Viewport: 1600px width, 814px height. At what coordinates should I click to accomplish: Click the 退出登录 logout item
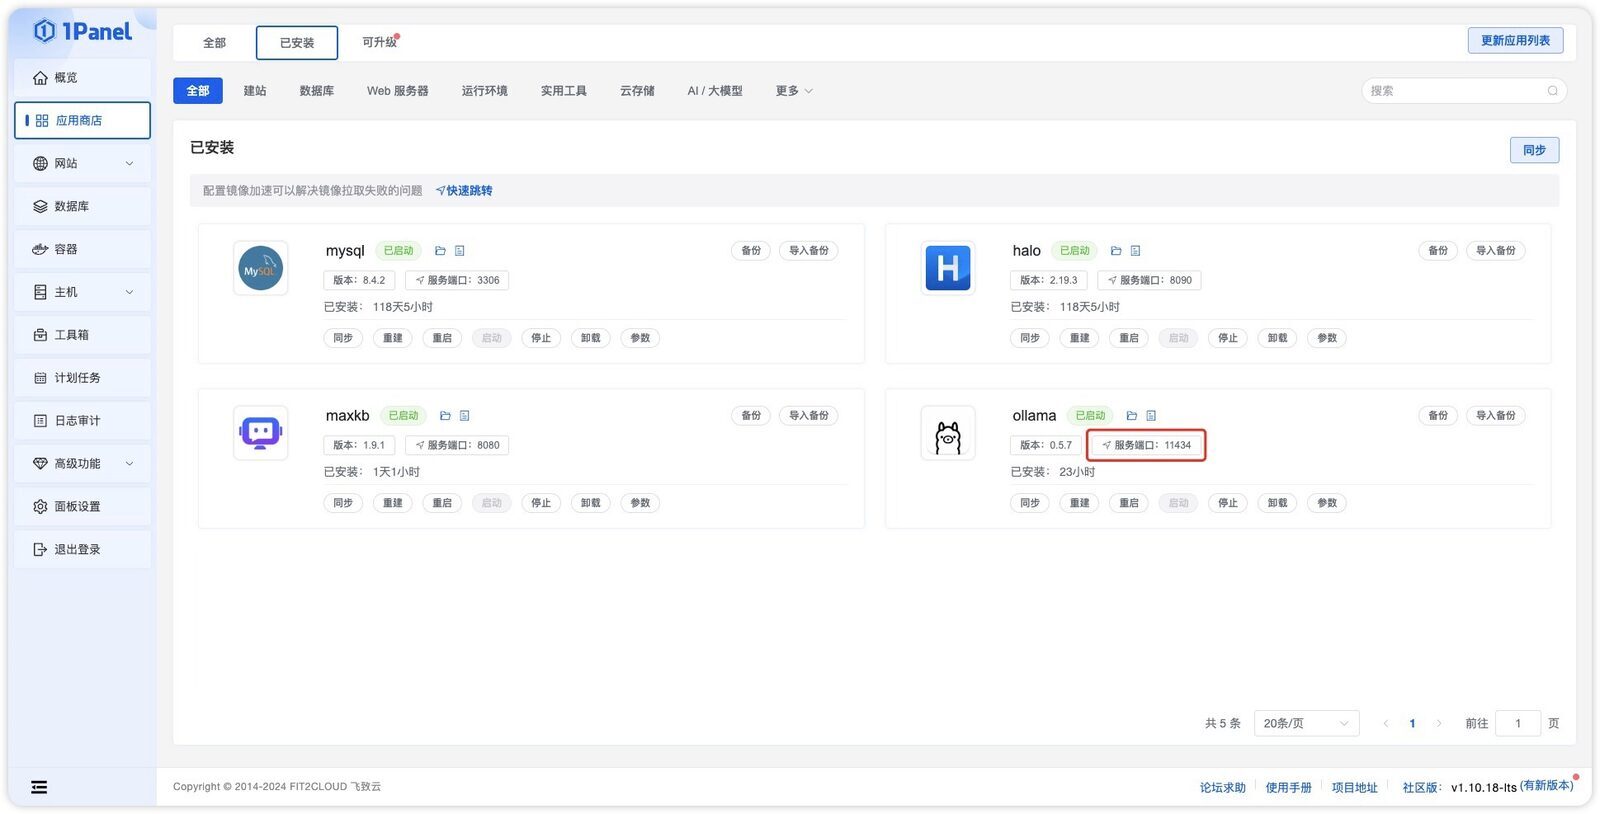coord(82,549)
